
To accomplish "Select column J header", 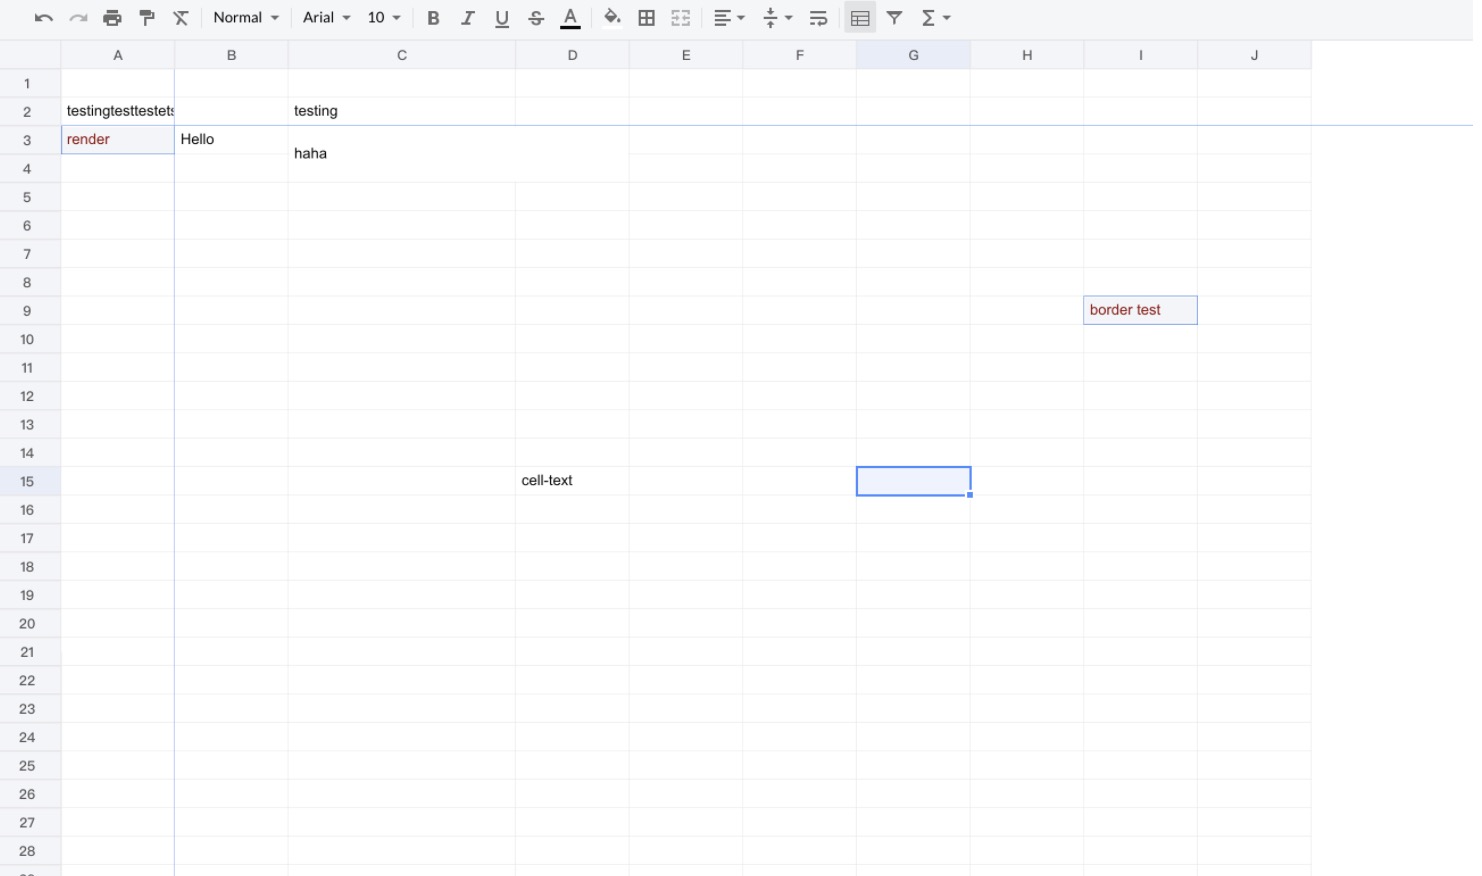I will point(1254,55).
